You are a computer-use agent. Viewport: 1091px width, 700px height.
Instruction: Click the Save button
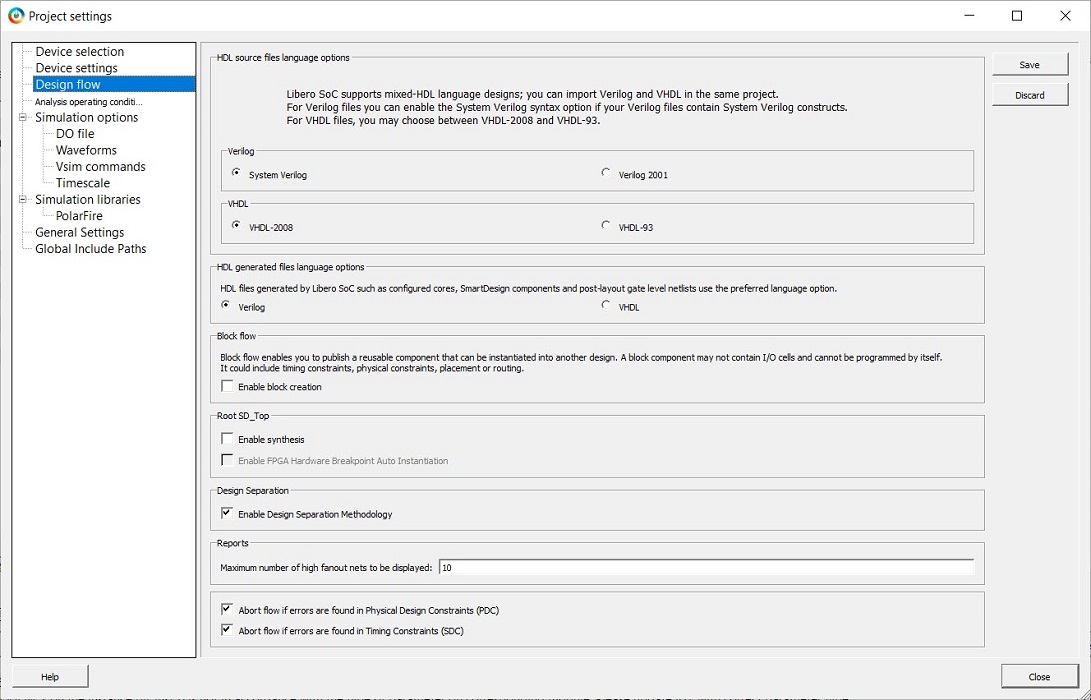(x=1029, y=65)
